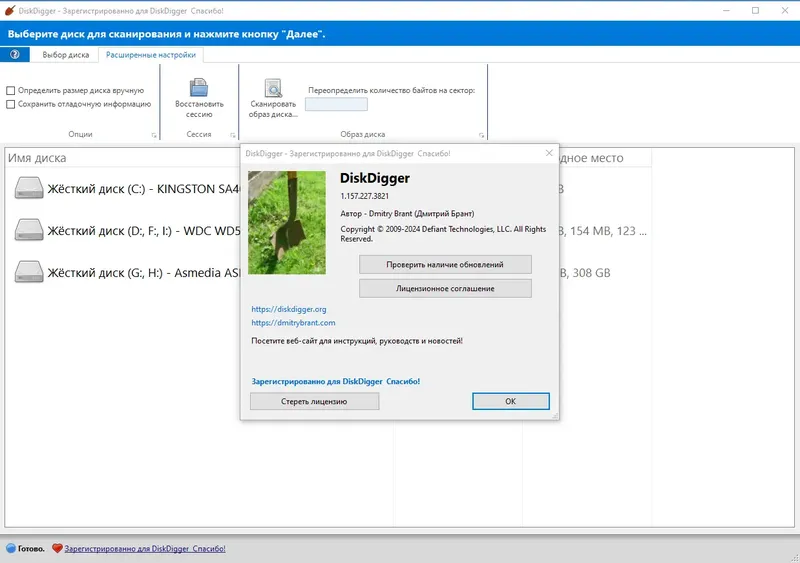Click the drive icon for WDC disk D:, F:, I:

click(x=29, y=230)
